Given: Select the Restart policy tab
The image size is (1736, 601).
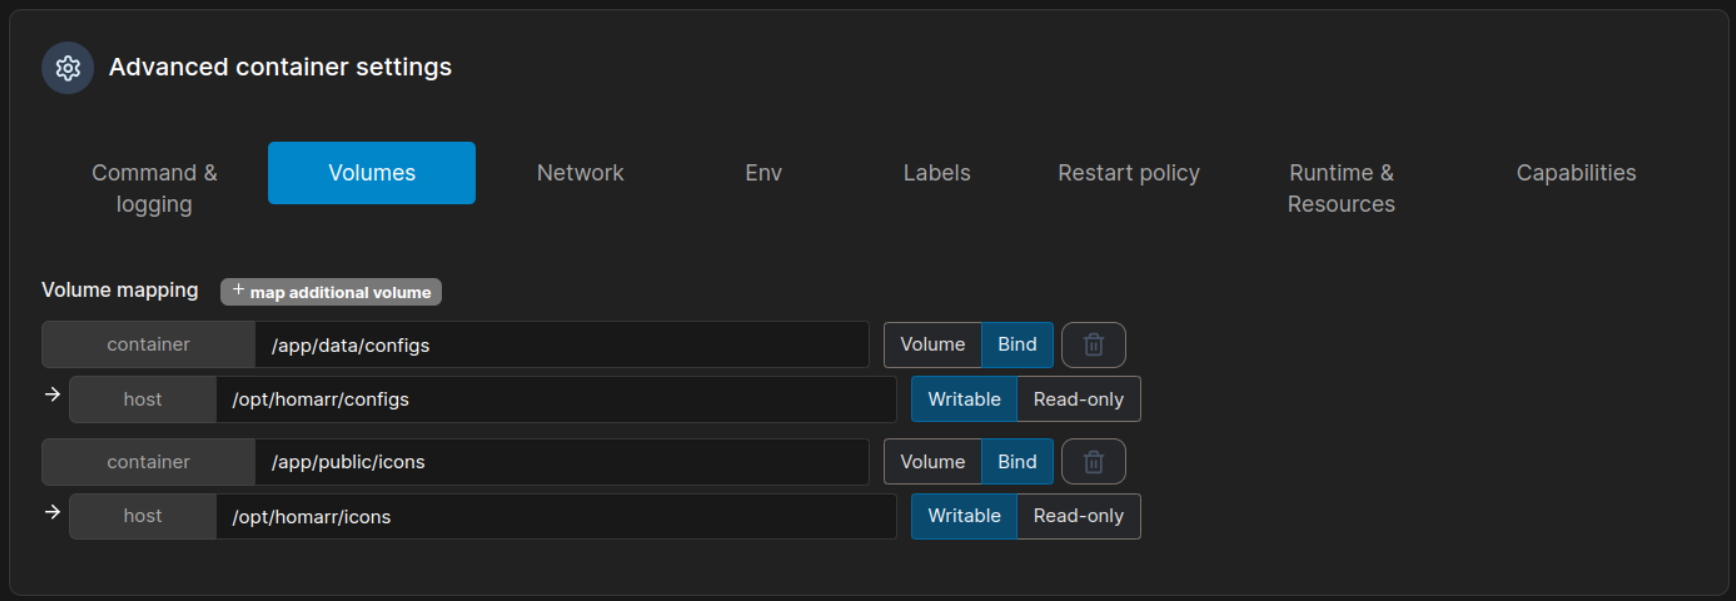Looking at the screenshot, I should (x=1128, y=173).
